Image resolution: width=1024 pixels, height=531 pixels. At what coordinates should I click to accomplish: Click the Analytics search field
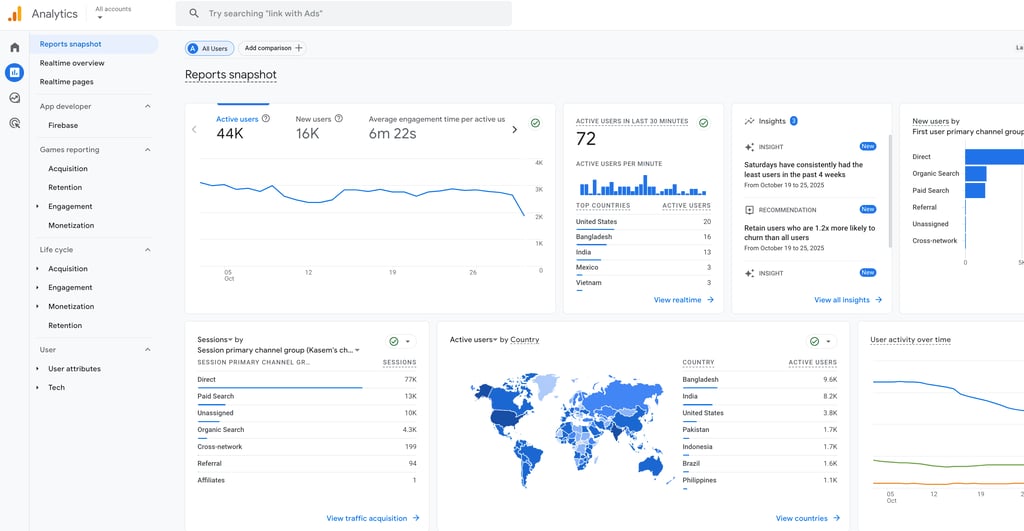[x=344, y=14]
